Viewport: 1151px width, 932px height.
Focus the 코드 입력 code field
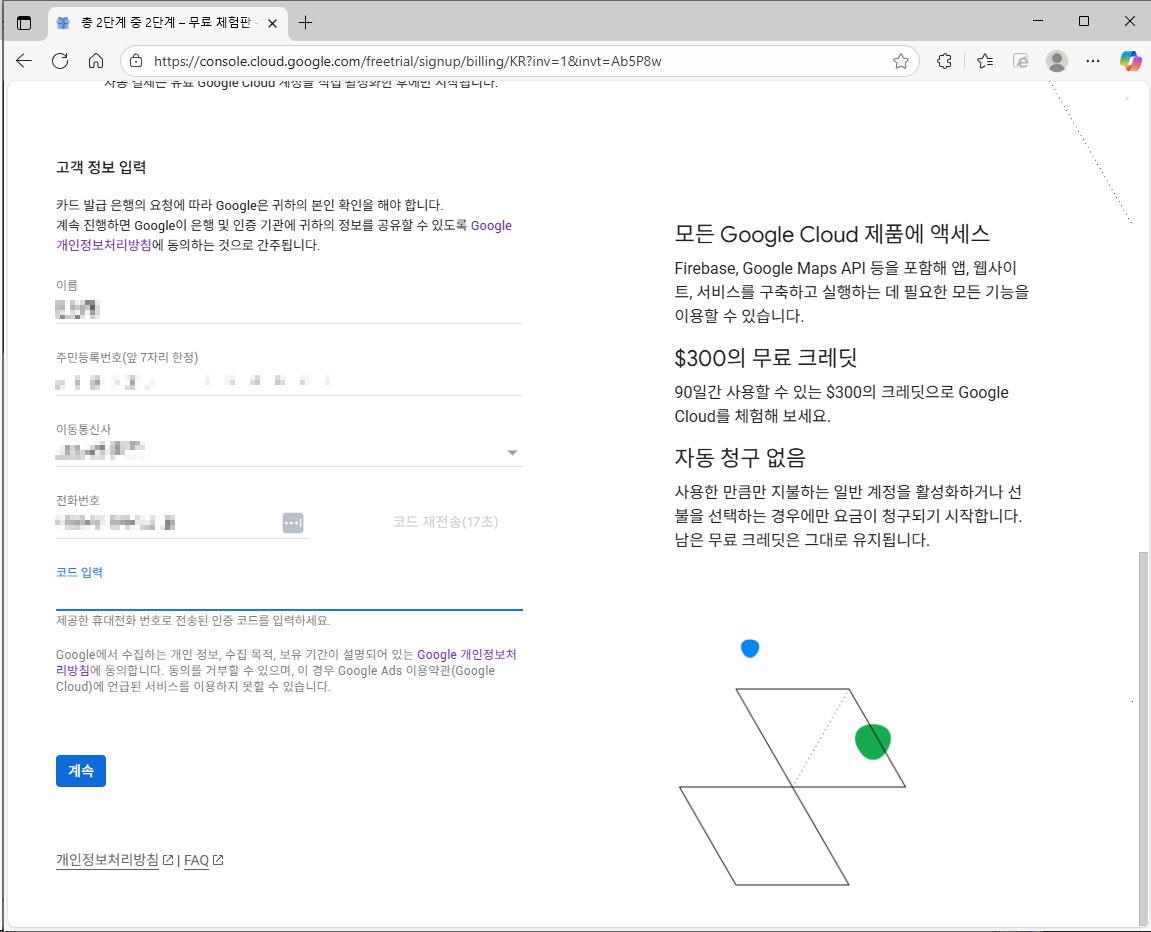pos(289,595)
